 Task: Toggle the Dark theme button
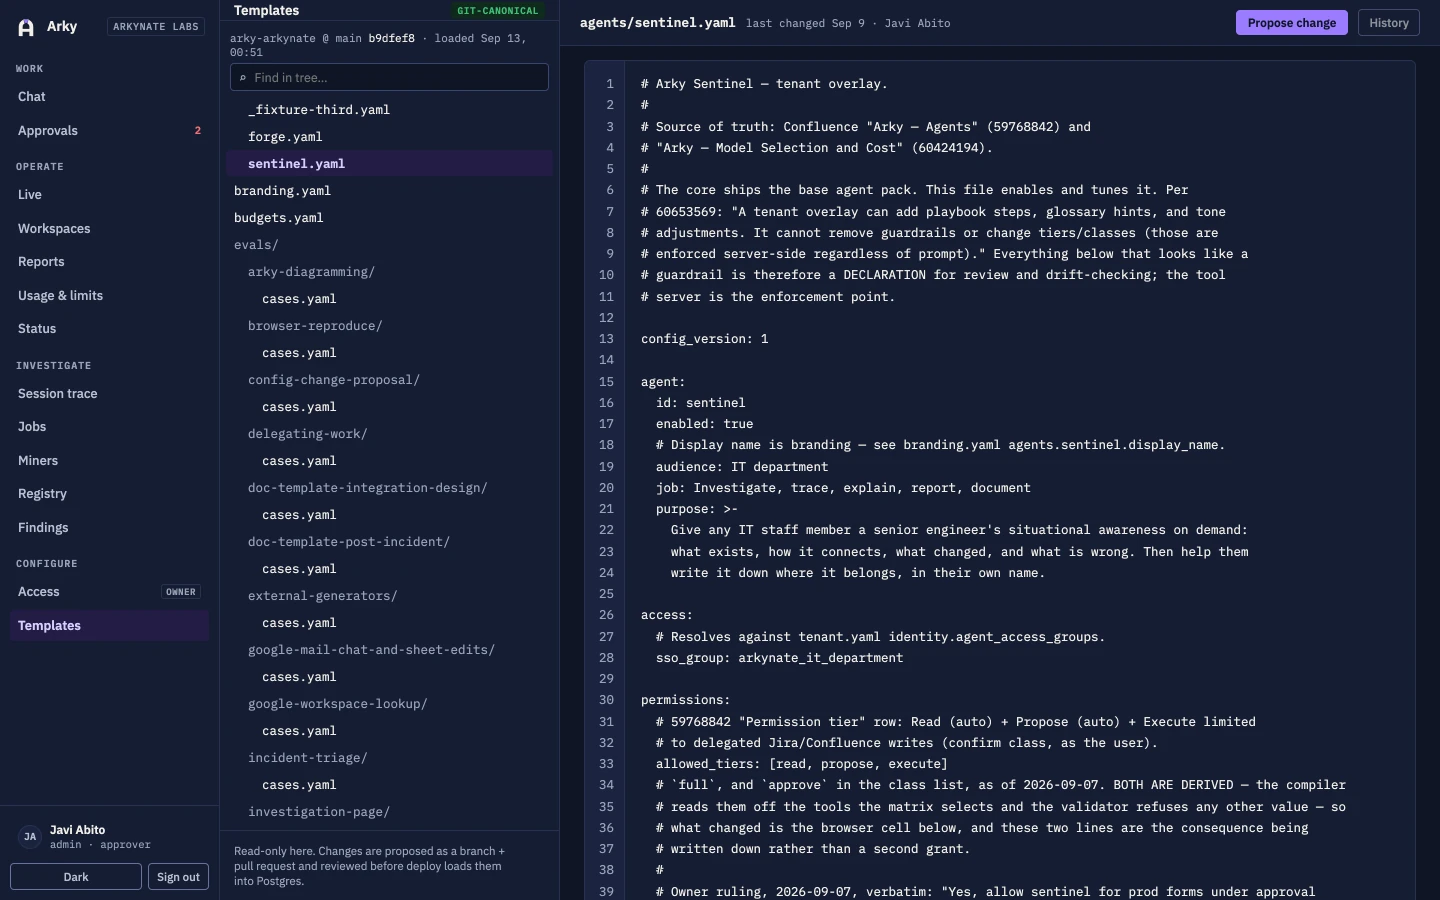click(76, 877)
